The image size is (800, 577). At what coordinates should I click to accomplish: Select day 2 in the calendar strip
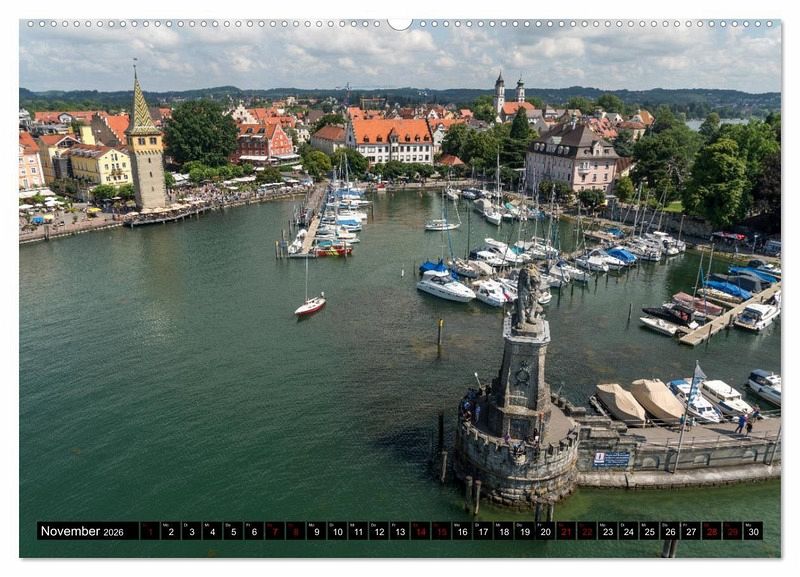170,531
